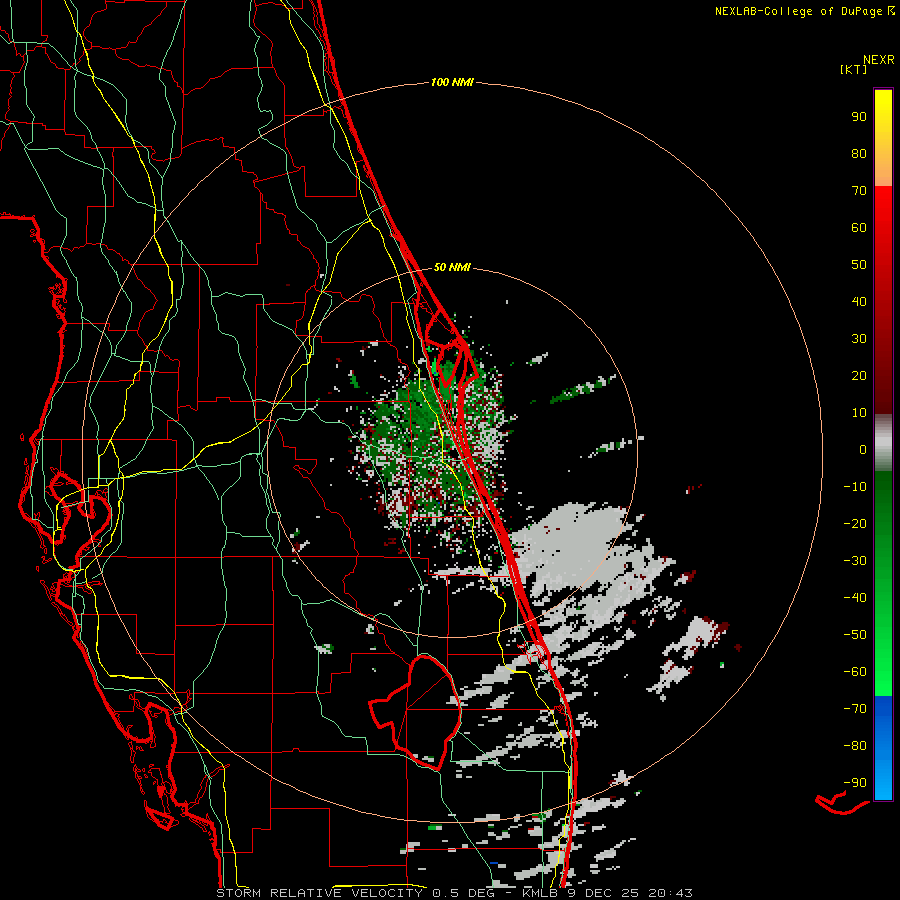
Task: Click the "-30" scale value
Action: [x=855, y=561]
